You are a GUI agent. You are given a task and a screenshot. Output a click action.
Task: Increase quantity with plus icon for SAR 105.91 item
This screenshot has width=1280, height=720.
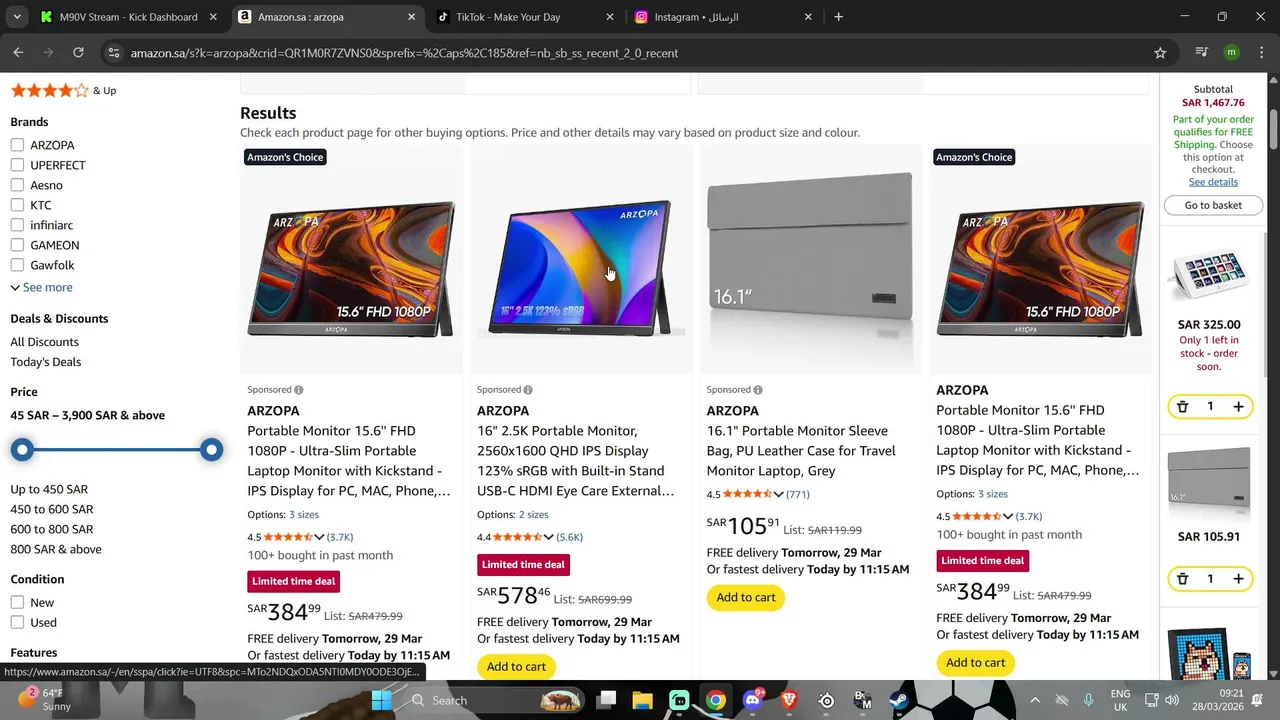1238,579
